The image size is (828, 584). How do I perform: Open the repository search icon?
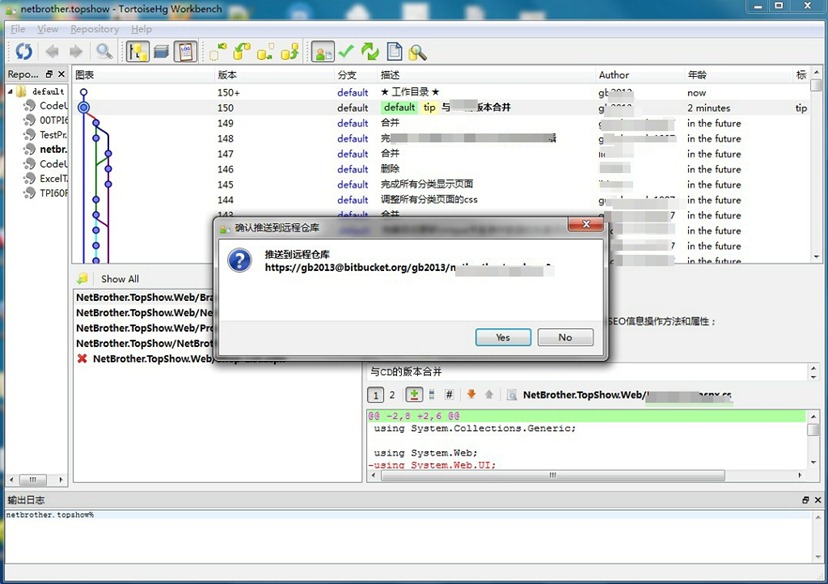[418, 52]
